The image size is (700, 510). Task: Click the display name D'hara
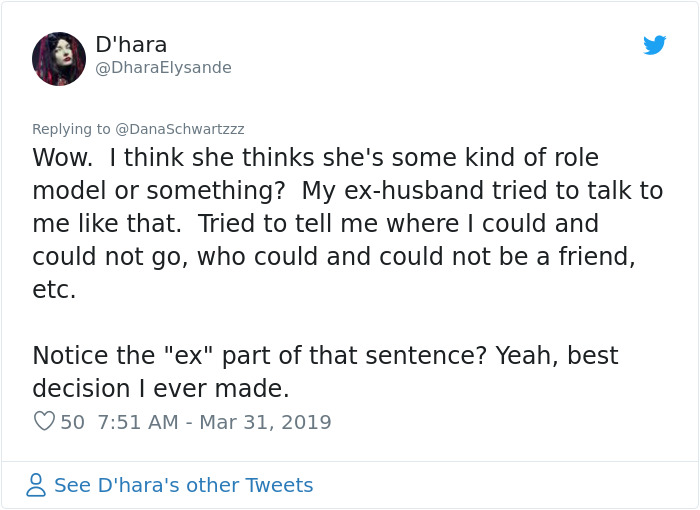pyautogui.click(x=131, y=45)
